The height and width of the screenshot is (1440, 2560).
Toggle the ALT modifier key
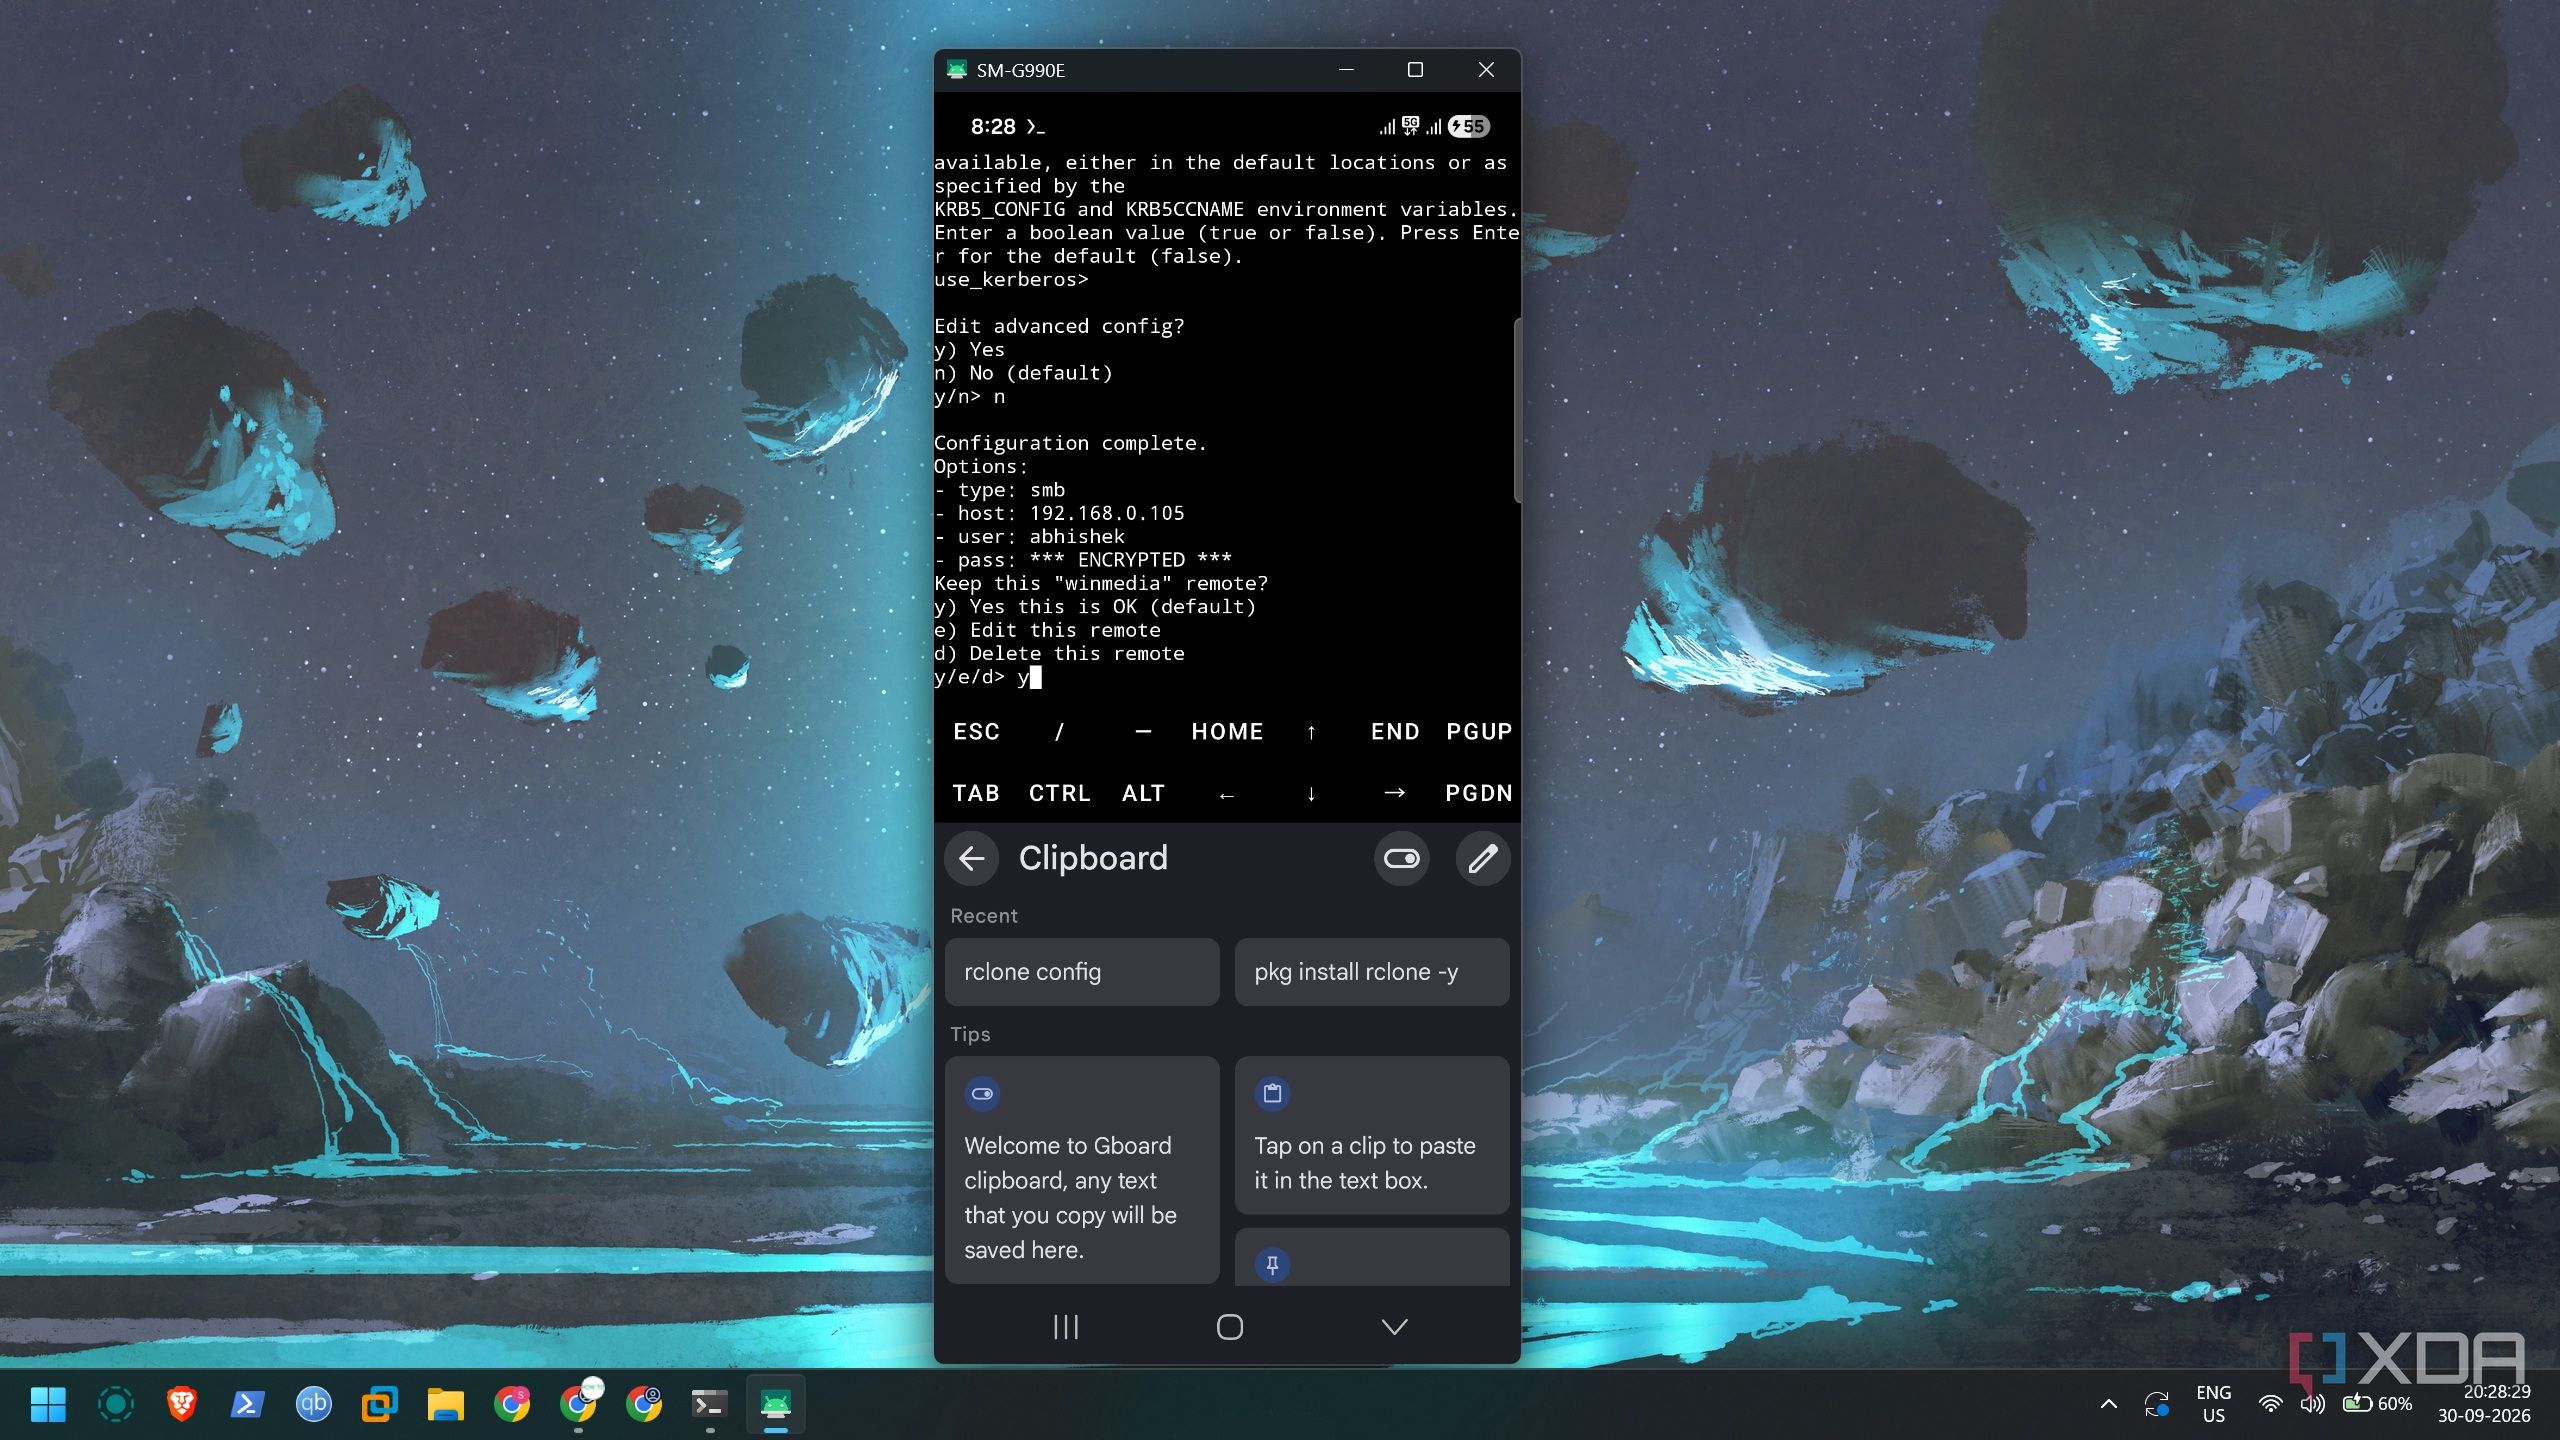(1143, 793)
